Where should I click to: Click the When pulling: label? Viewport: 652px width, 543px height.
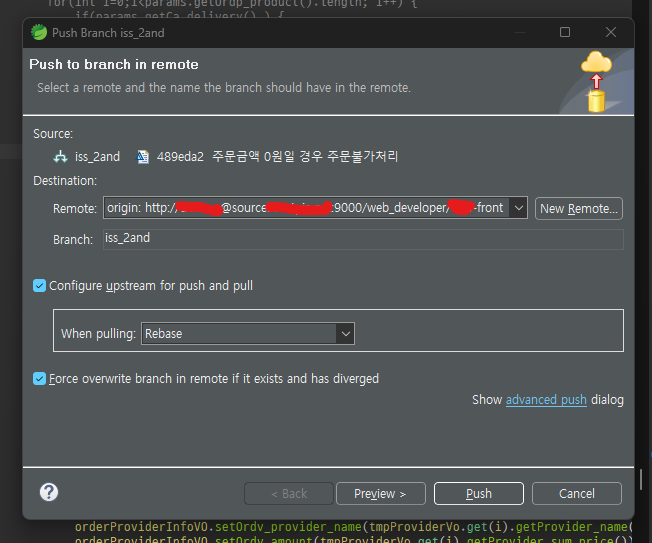tap(98, 333)
